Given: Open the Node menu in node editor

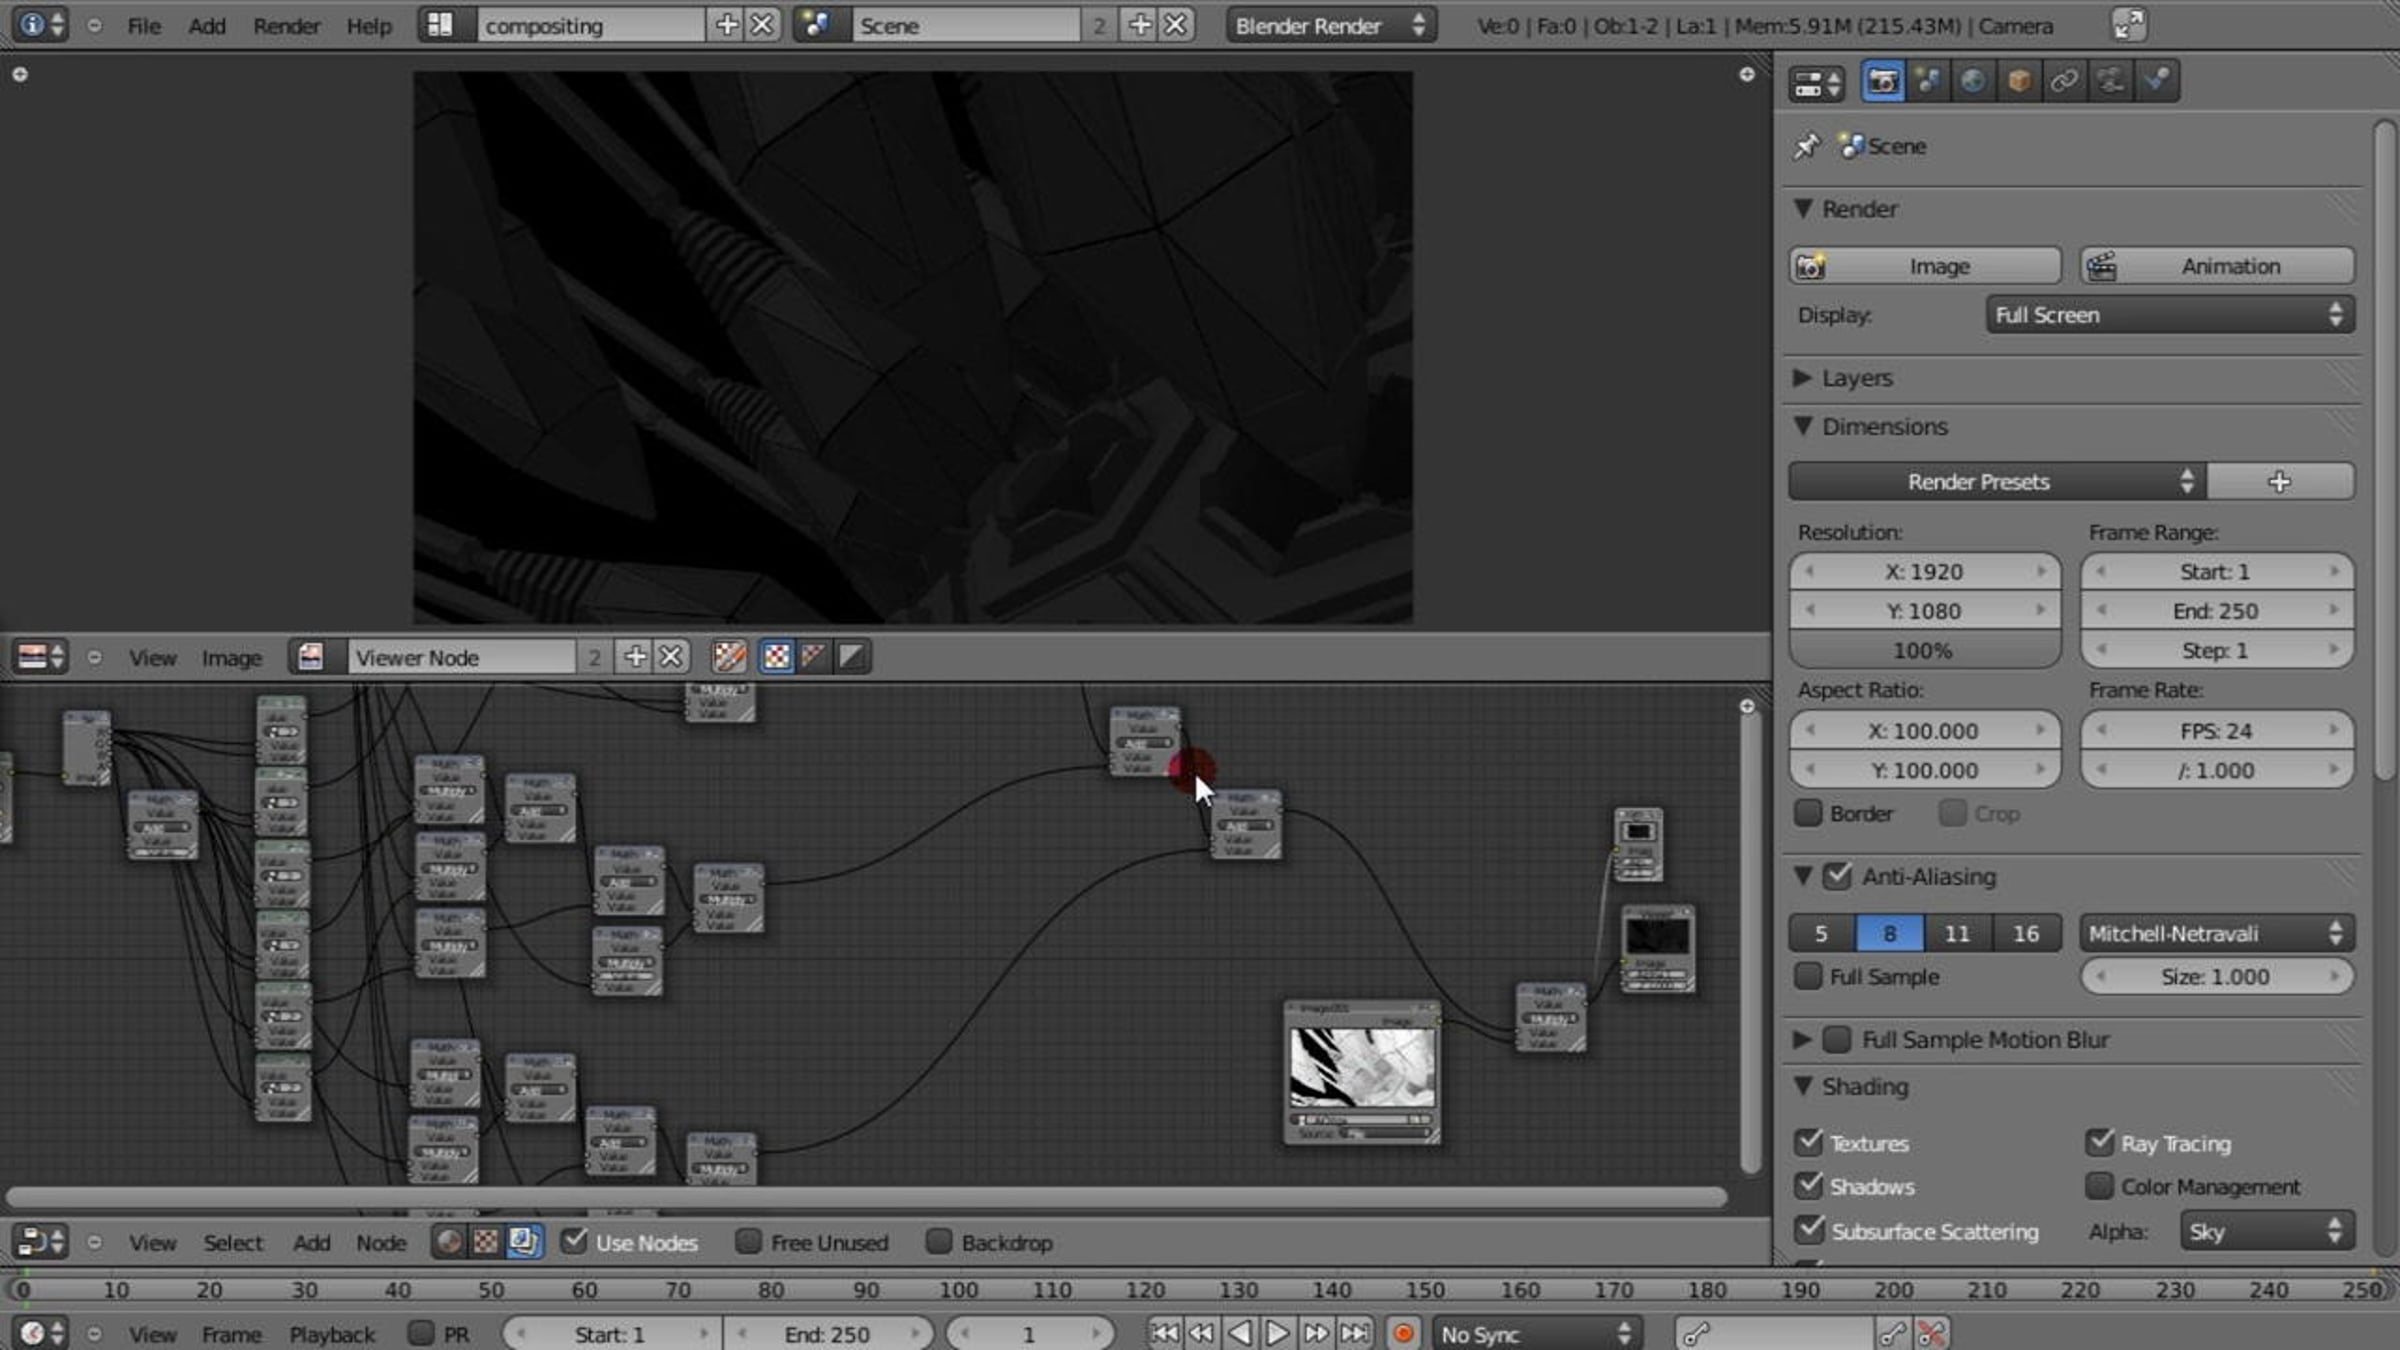Looking at the screenshot, I should (380, 1242).
